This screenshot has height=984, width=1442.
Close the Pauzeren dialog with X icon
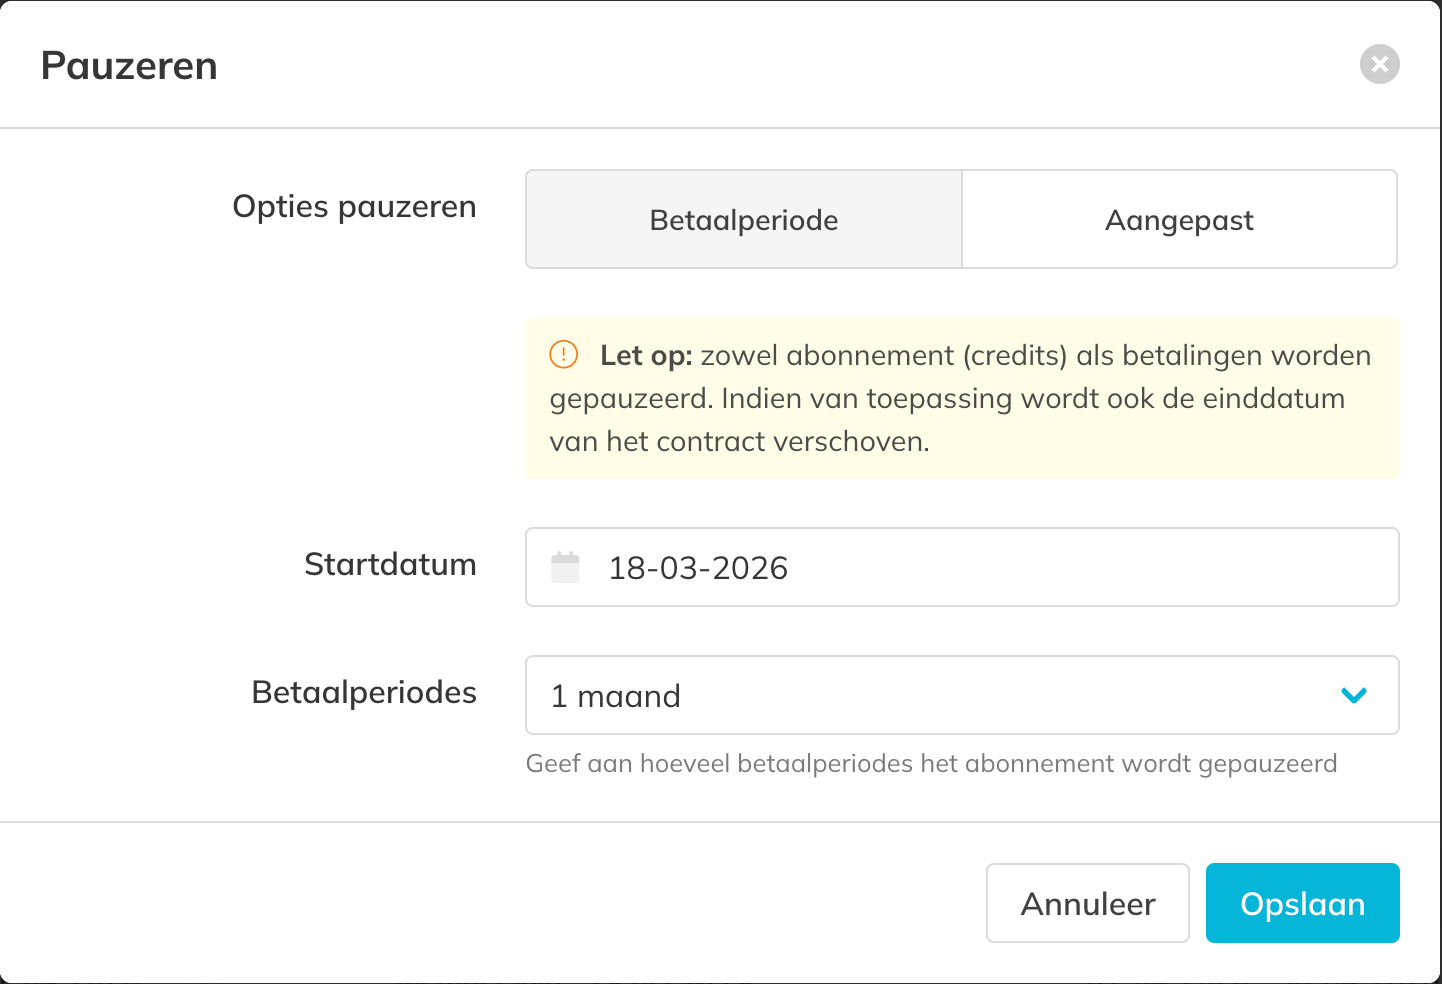coord(1379,64)
